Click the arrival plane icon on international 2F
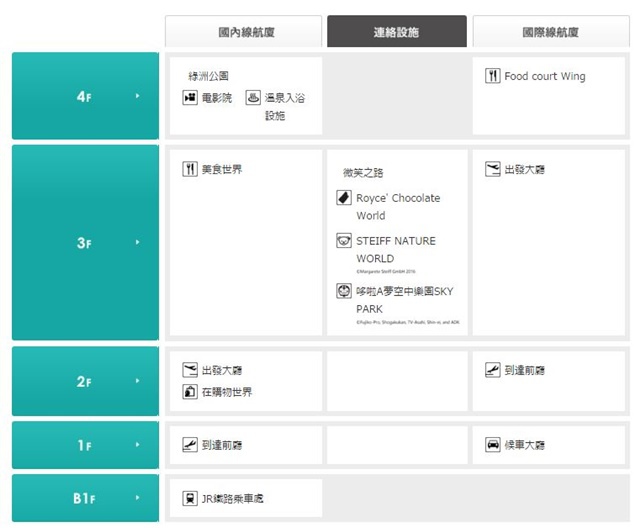 click(493, 370)
